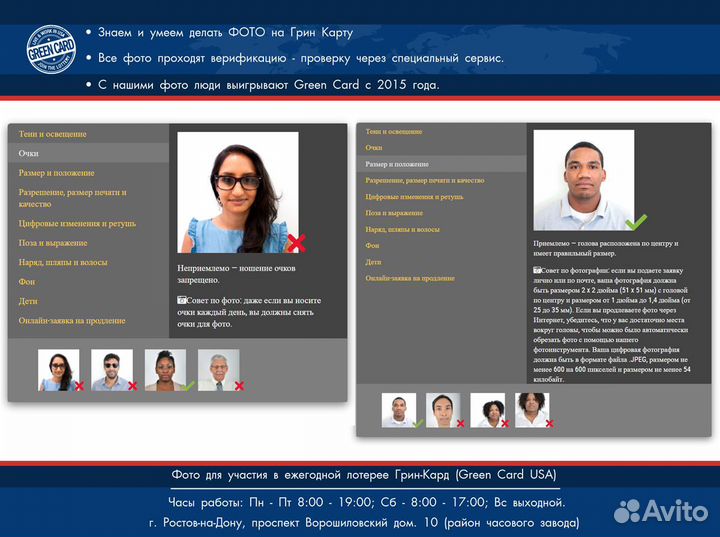The height and width of the screenshot is (537, 720).
Task: Select the large photo of the man in a polo
Action: click(x=584, y=180)
